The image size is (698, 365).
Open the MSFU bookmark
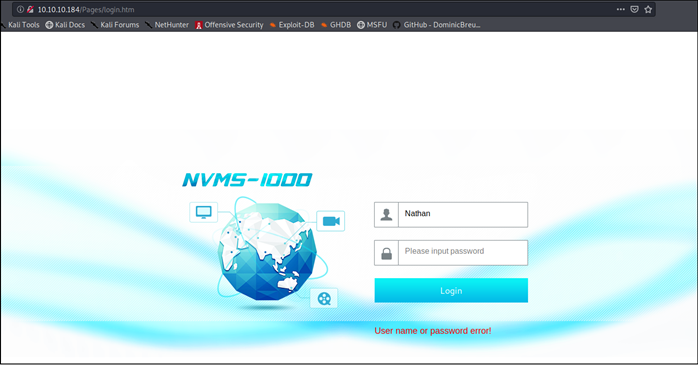click(x=372, y=25)
